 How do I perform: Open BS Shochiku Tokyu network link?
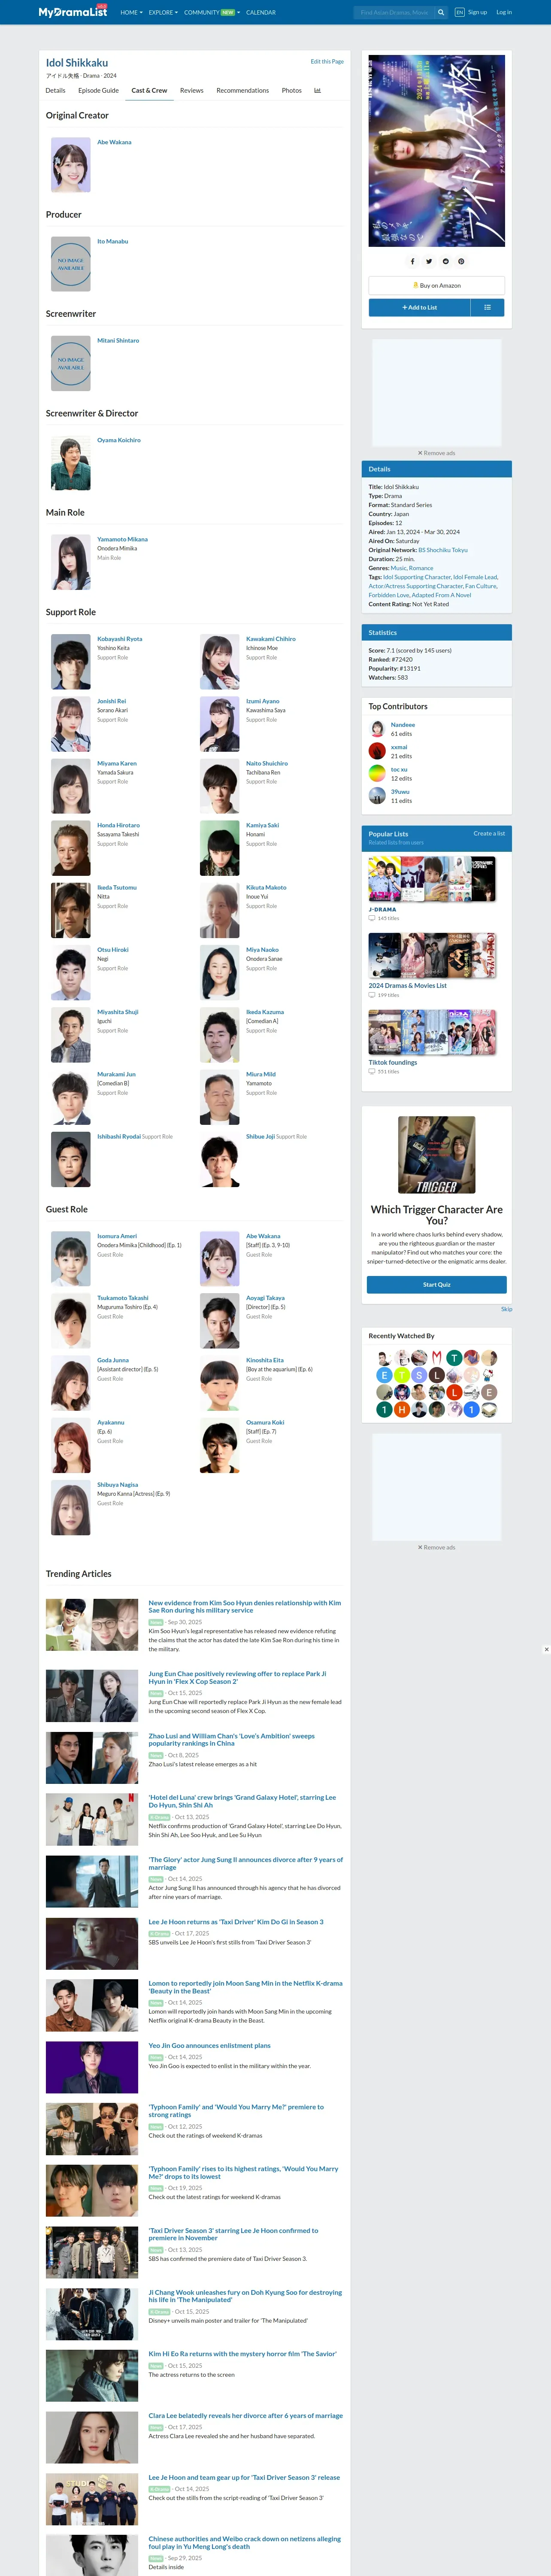(x=443, y=550)
